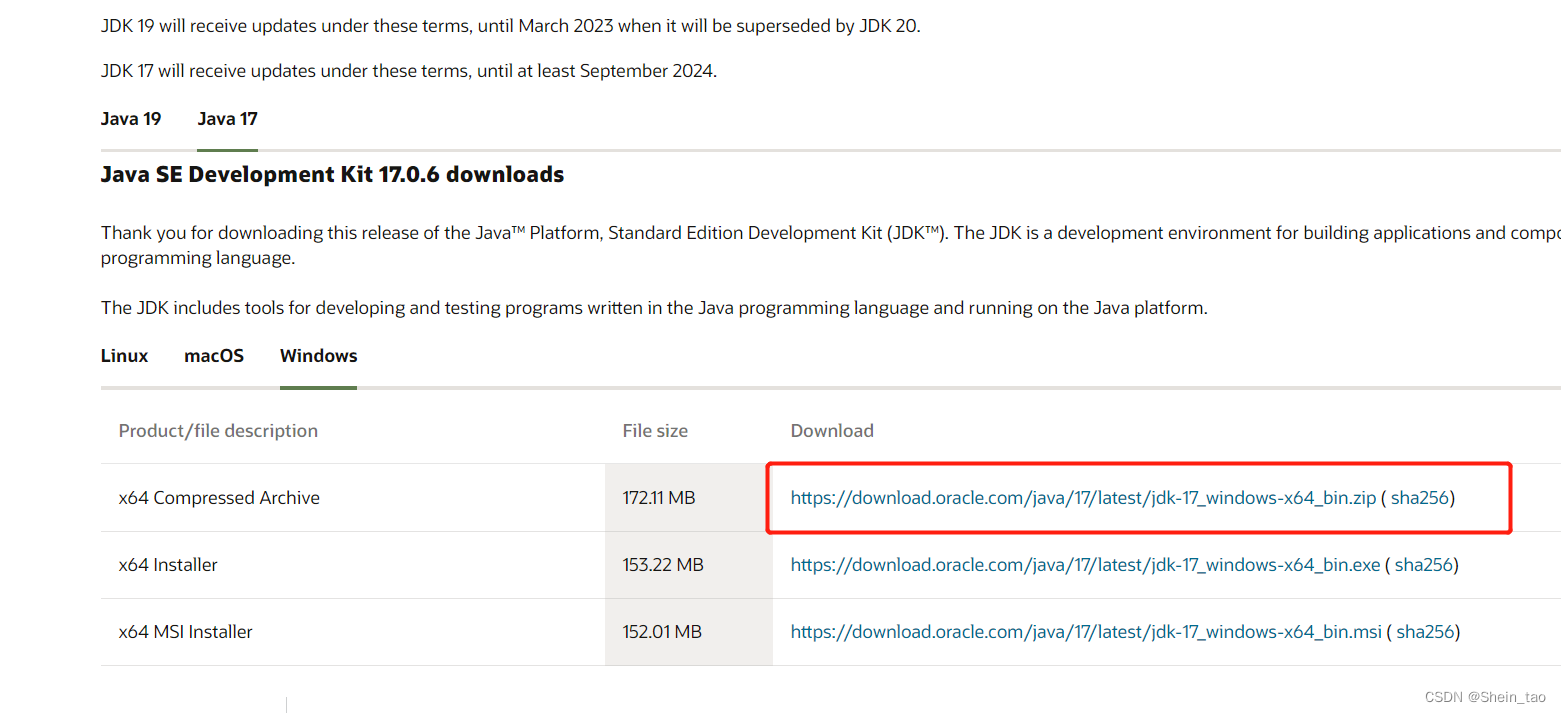
Task: Open the x64 MSI Installer download link
Action: [1085, 631]
